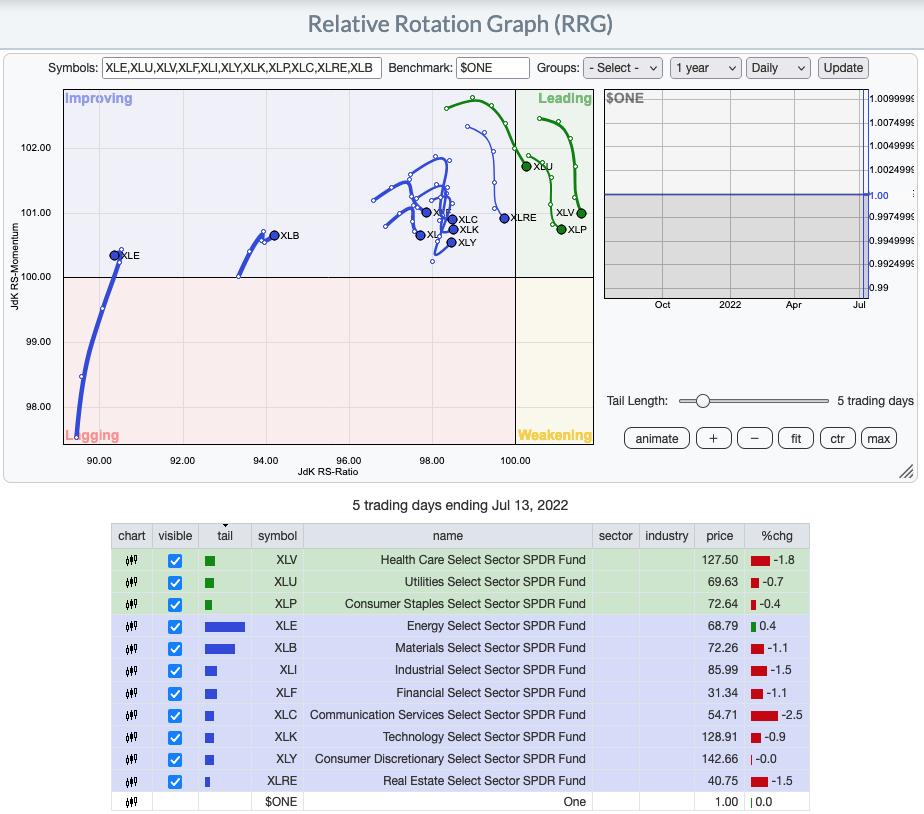Sort table by price column header
Screen dimensions: 924x814
tap(720, 536)
